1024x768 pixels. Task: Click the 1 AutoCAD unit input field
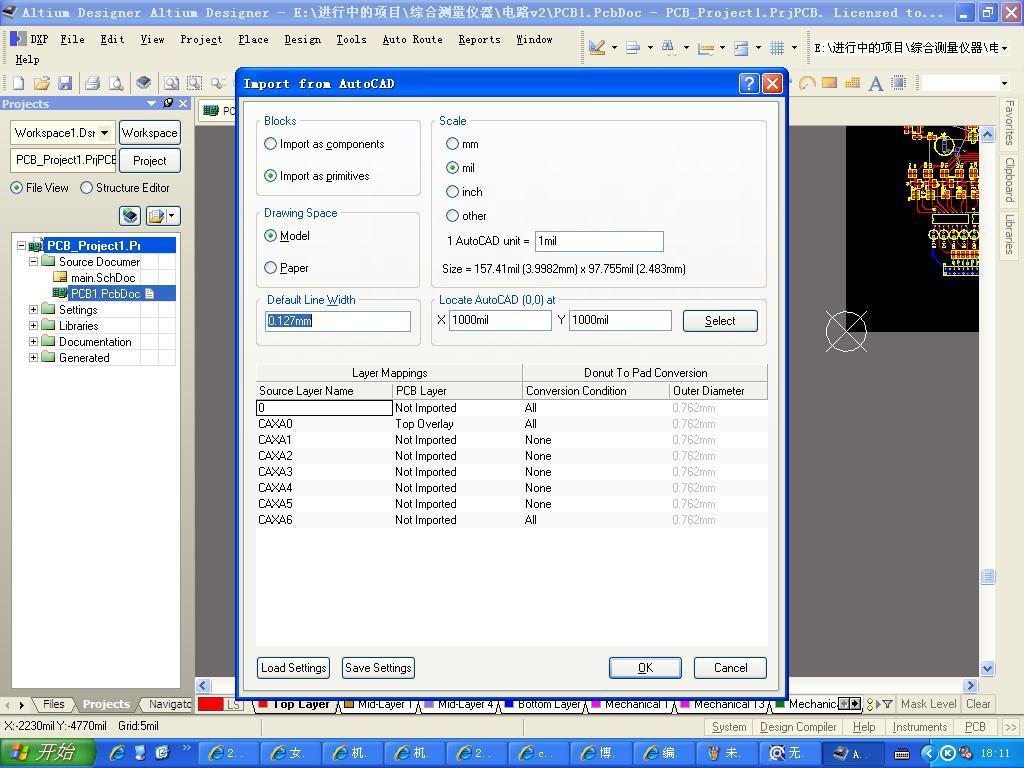599,241
